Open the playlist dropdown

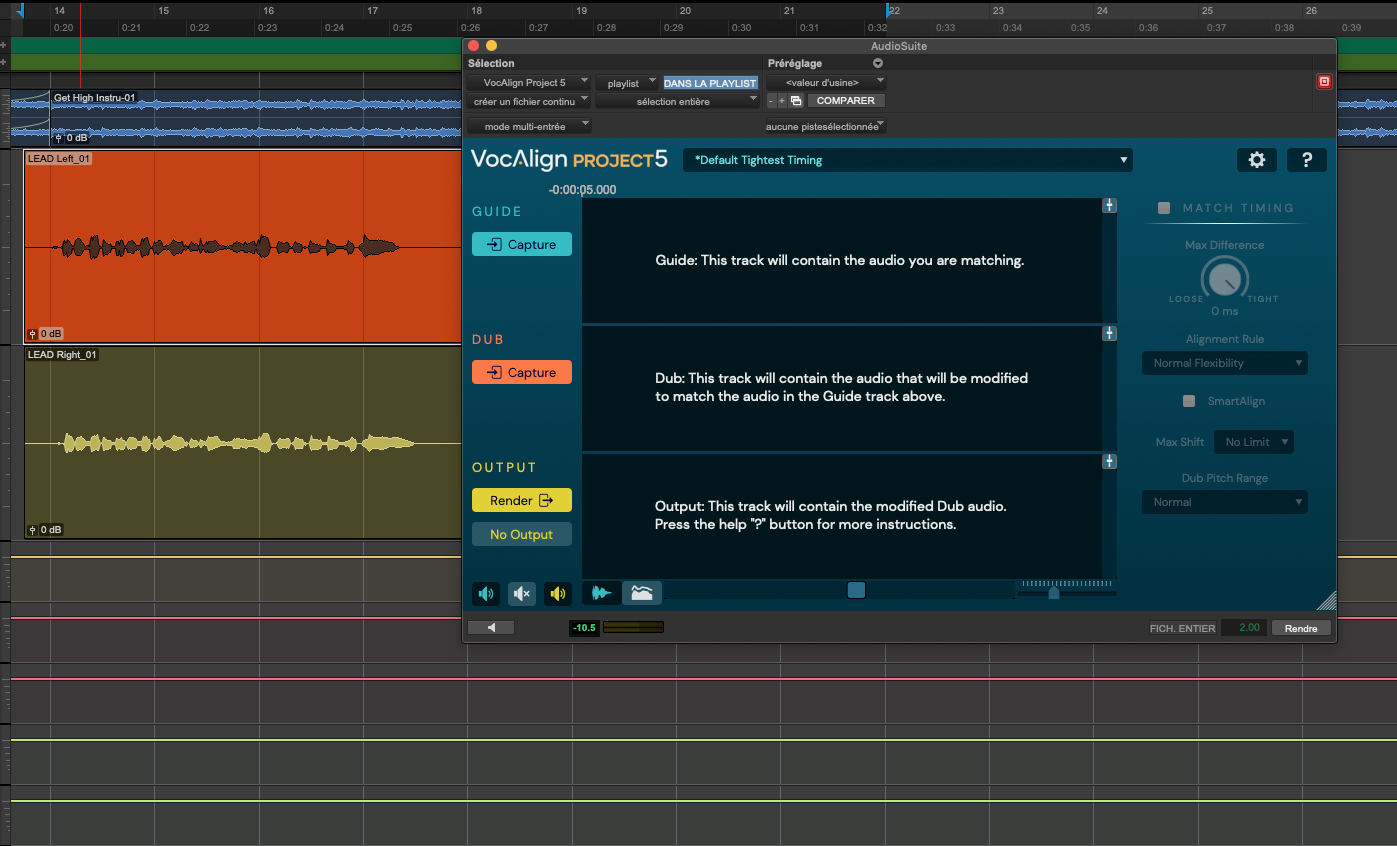coord(627,83)
